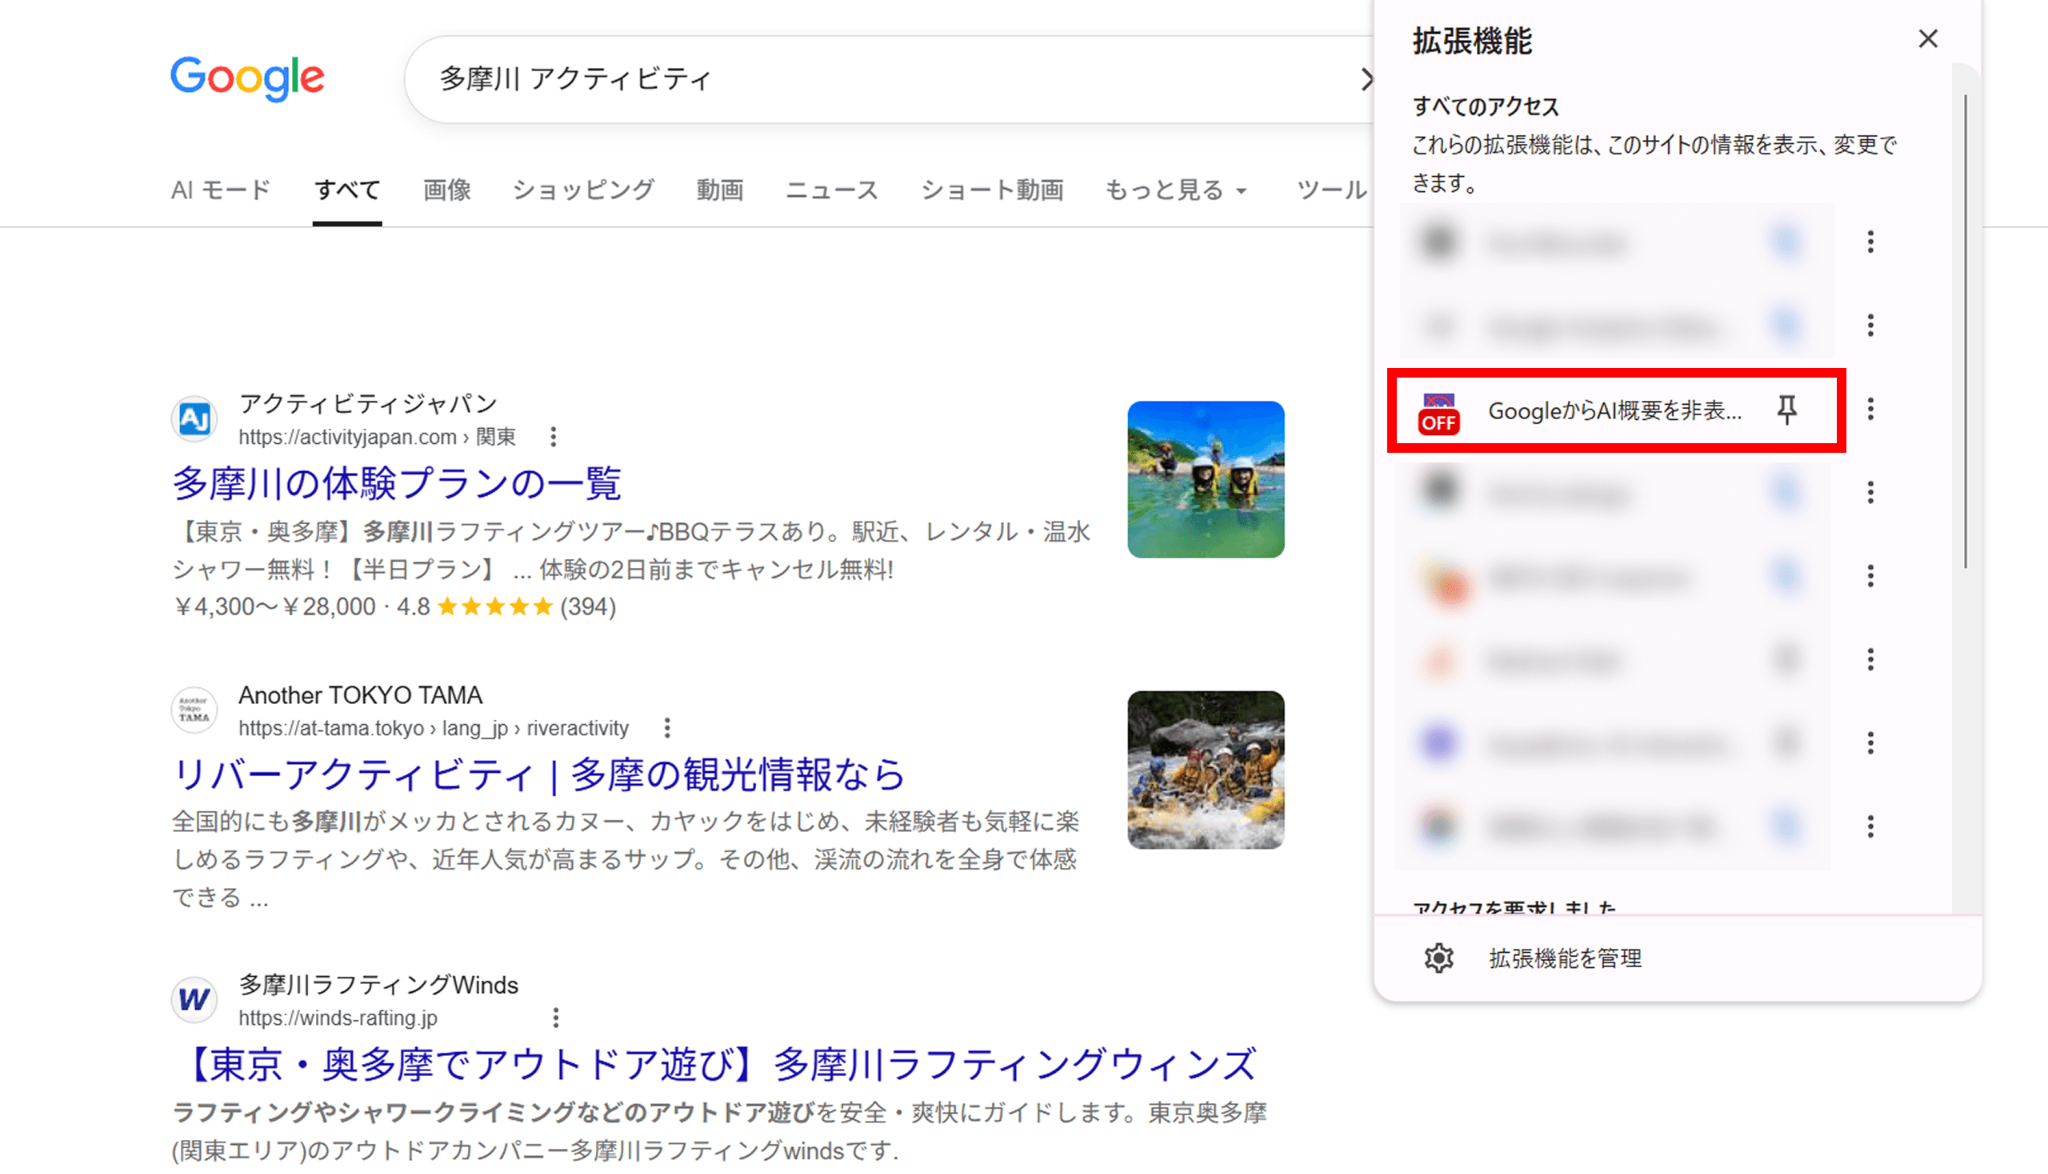Click the アクティビティジャパン AJ favicon
The image size is (2048, 1174).
click(x=194, y=419)
